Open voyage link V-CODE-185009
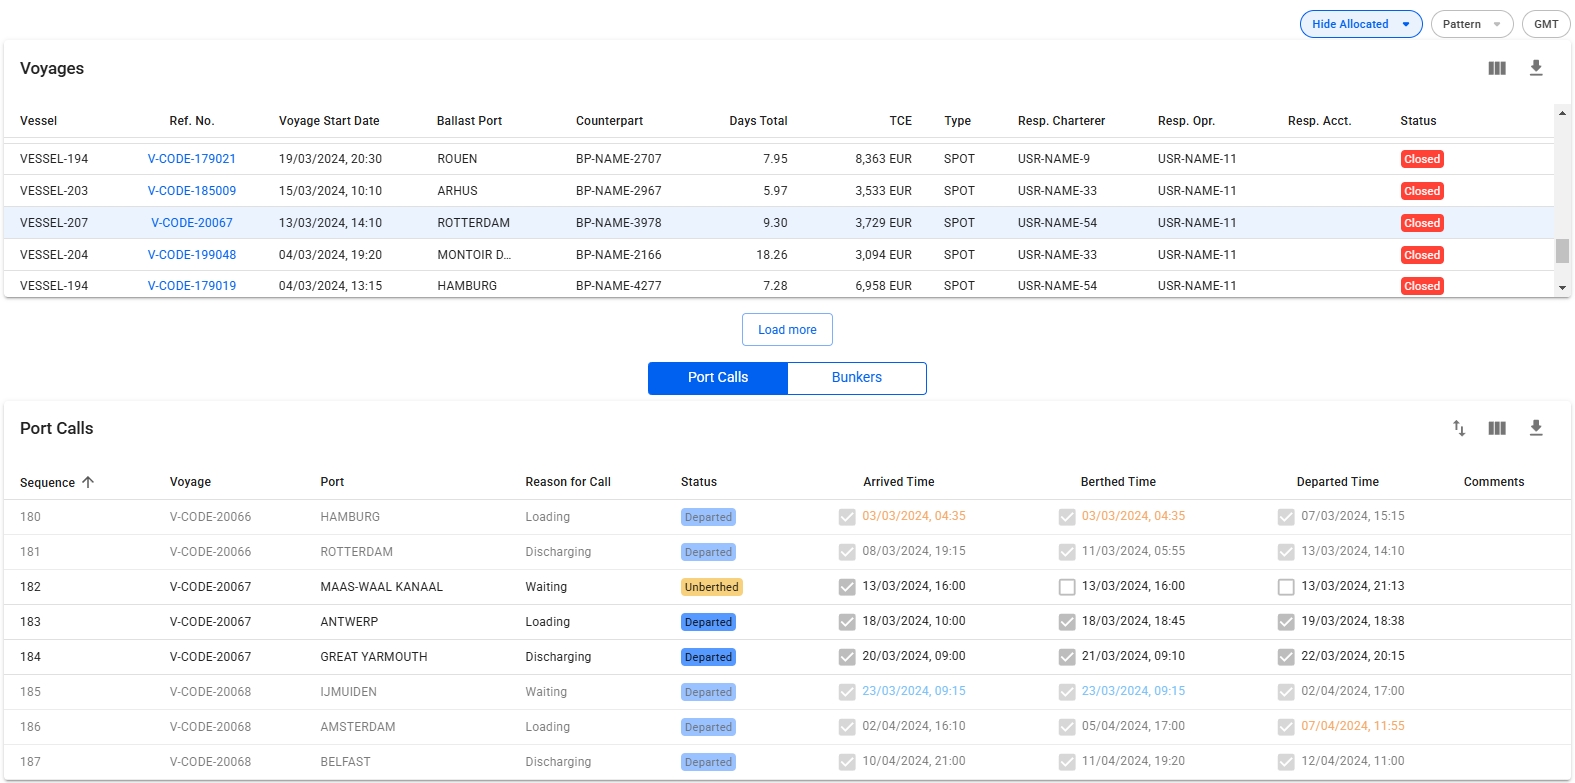Viewport: 1575px width, 783px height. [192, 191]
